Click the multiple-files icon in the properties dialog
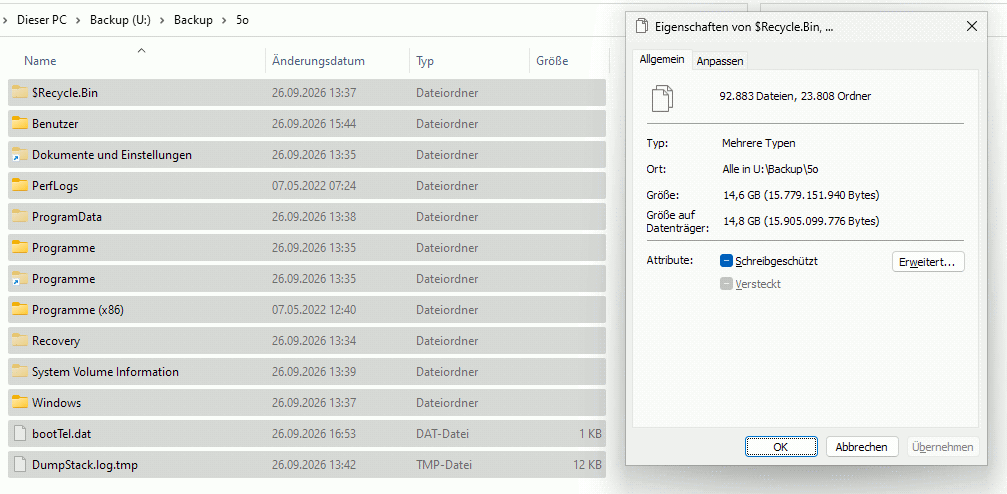Viewport: 1007px width, 494px height. [663, 98]
